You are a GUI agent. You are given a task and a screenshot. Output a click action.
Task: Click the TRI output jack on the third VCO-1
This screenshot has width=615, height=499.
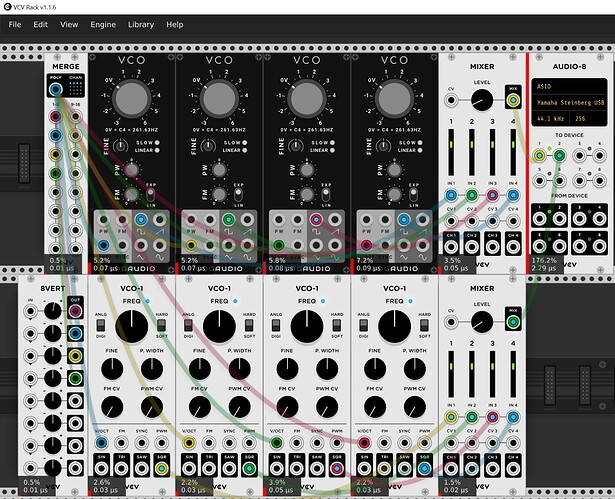point(297,469)
